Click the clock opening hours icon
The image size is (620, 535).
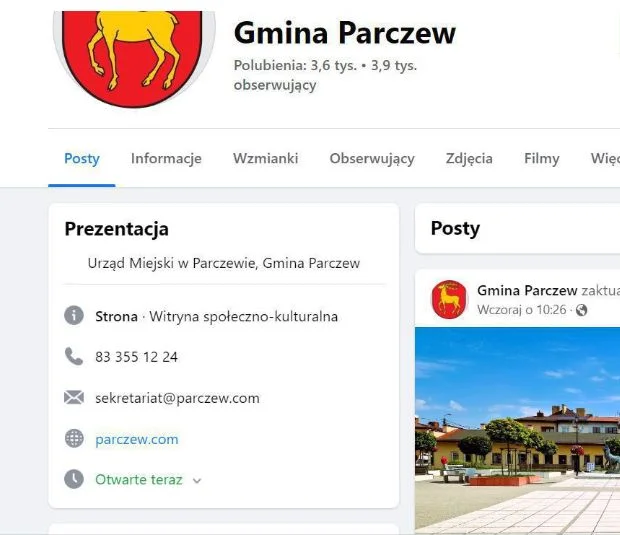click(x=74, y=479)
